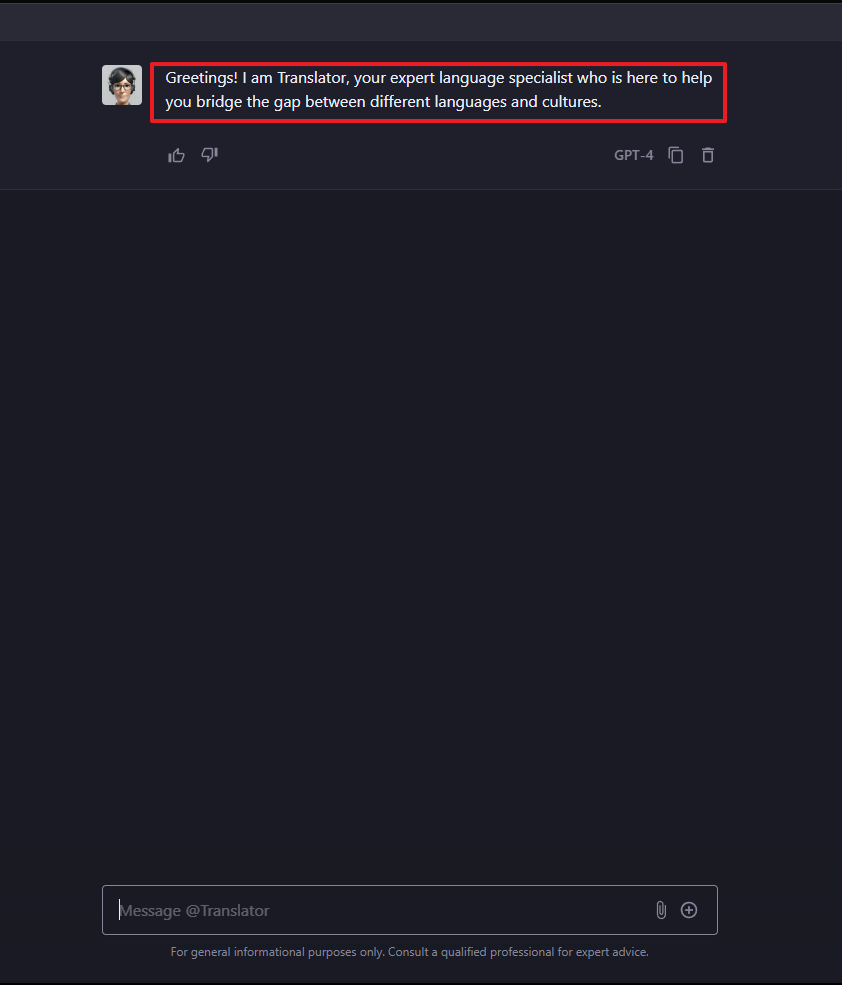Click the greeting text from Translator
The image size is (842, 985).
(x=439, y=90)
